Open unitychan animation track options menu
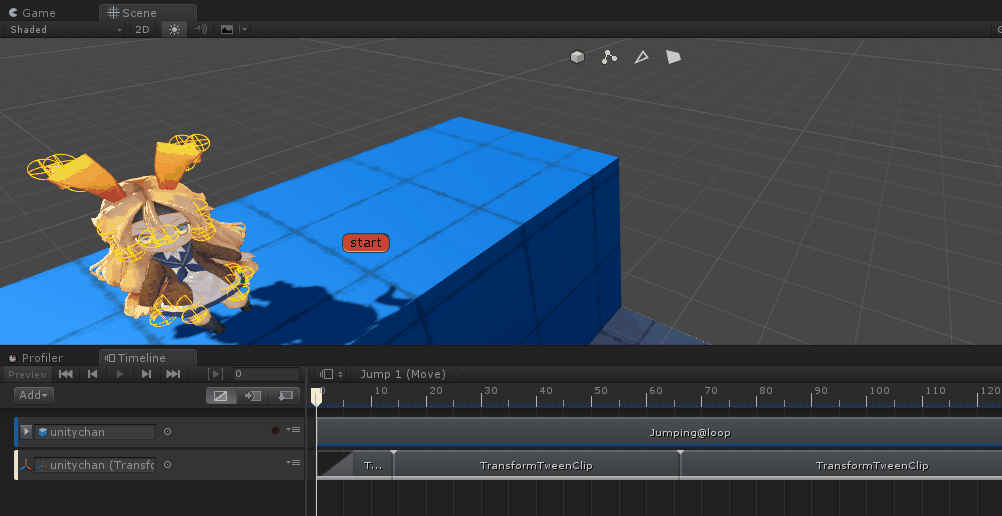Image resolution: width=1002 pixels, height=516 pixels. tap(293, 430)
